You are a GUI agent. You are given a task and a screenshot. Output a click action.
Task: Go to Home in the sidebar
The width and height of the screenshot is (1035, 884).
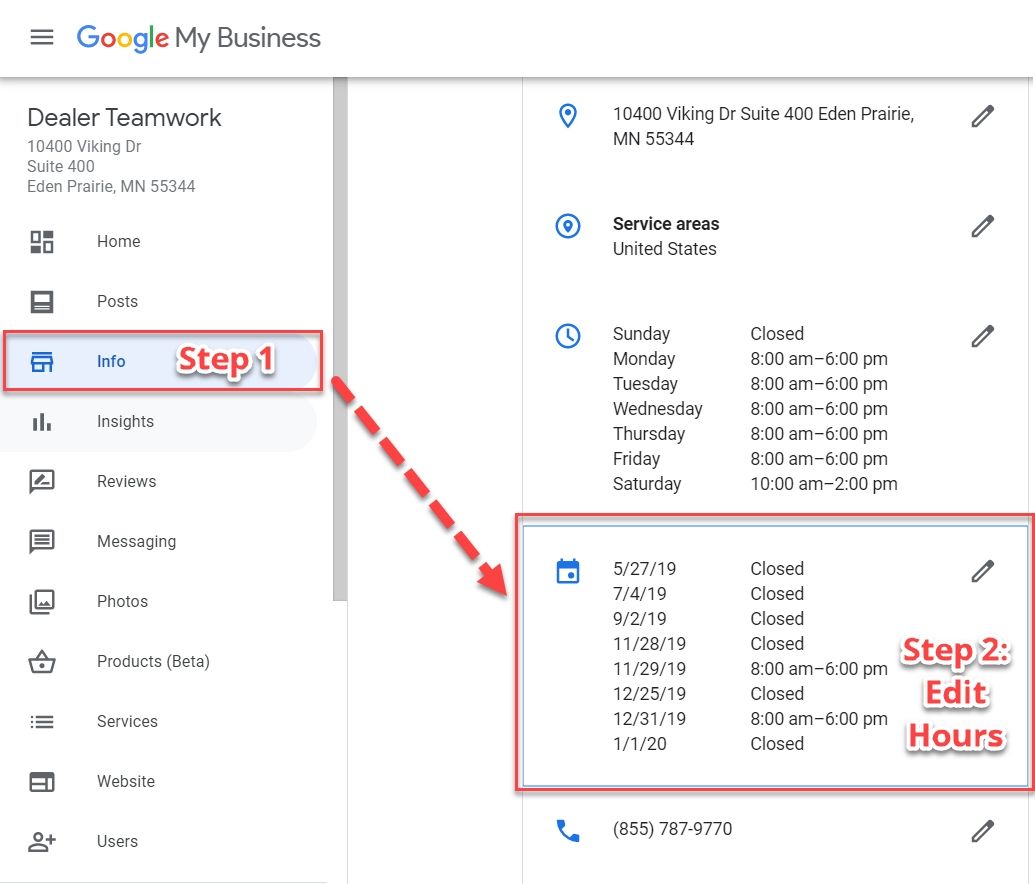pos(118,242)
